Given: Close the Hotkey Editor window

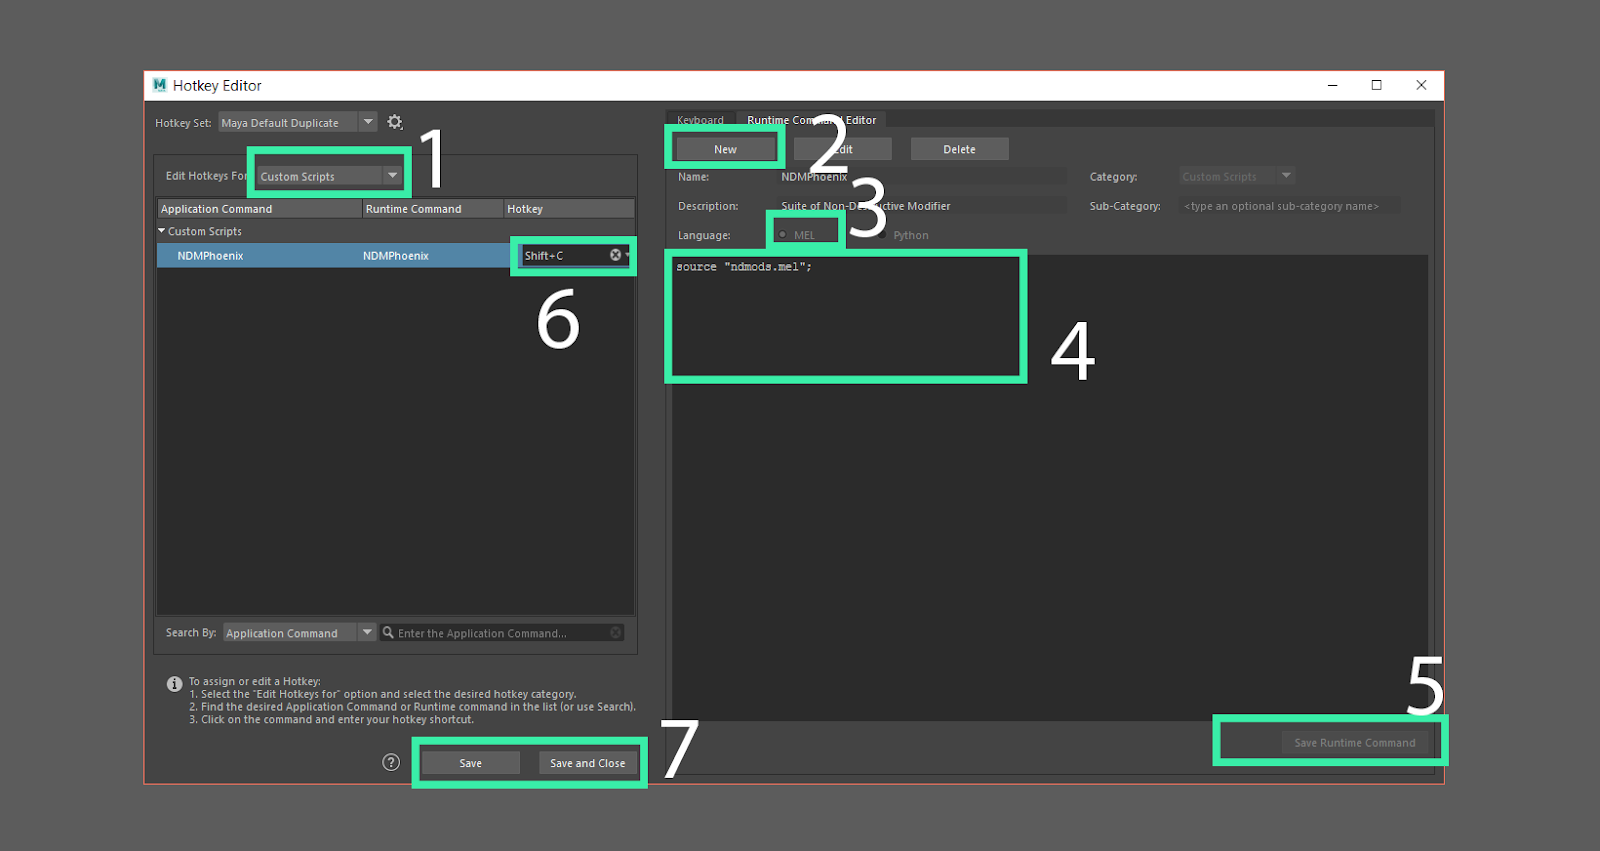Looking at the screenshot, I should 1421,85.
